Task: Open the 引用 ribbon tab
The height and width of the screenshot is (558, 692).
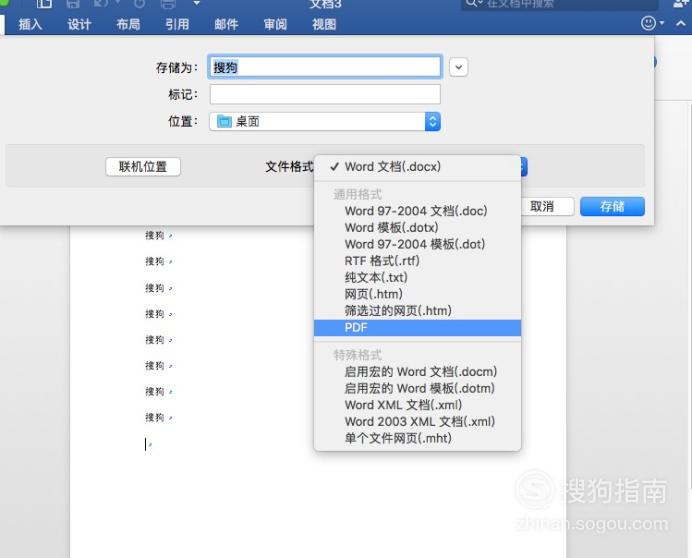Action: (177, 24)
